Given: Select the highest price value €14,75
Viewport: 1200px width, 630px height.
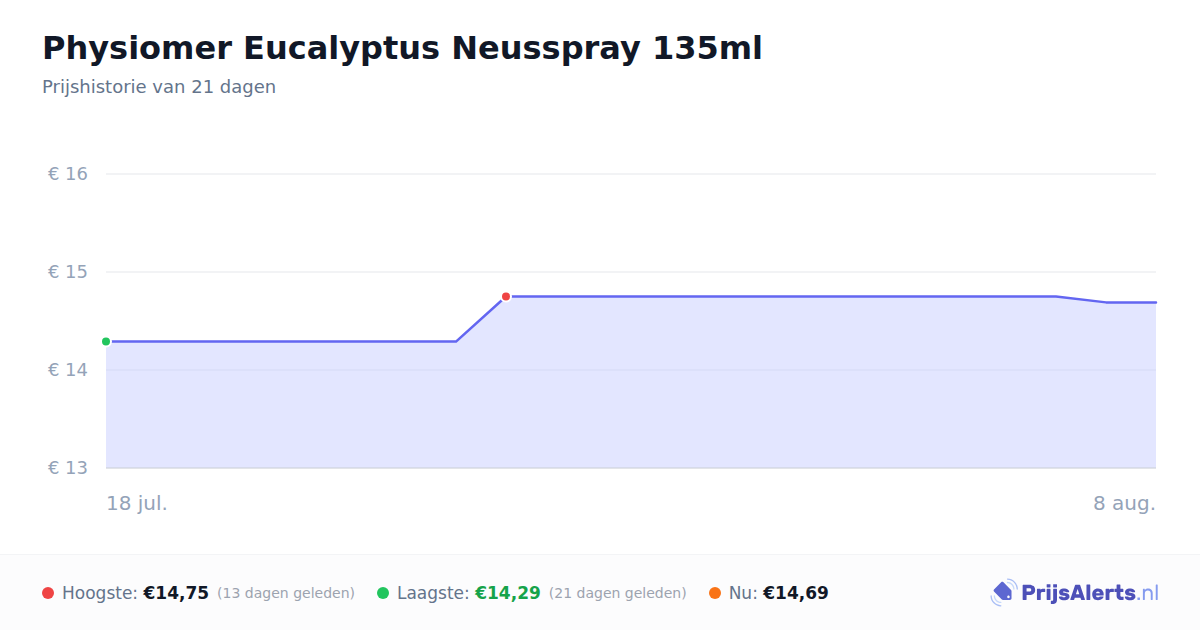Looking at the screenshot, I should (x=176, y=593).
